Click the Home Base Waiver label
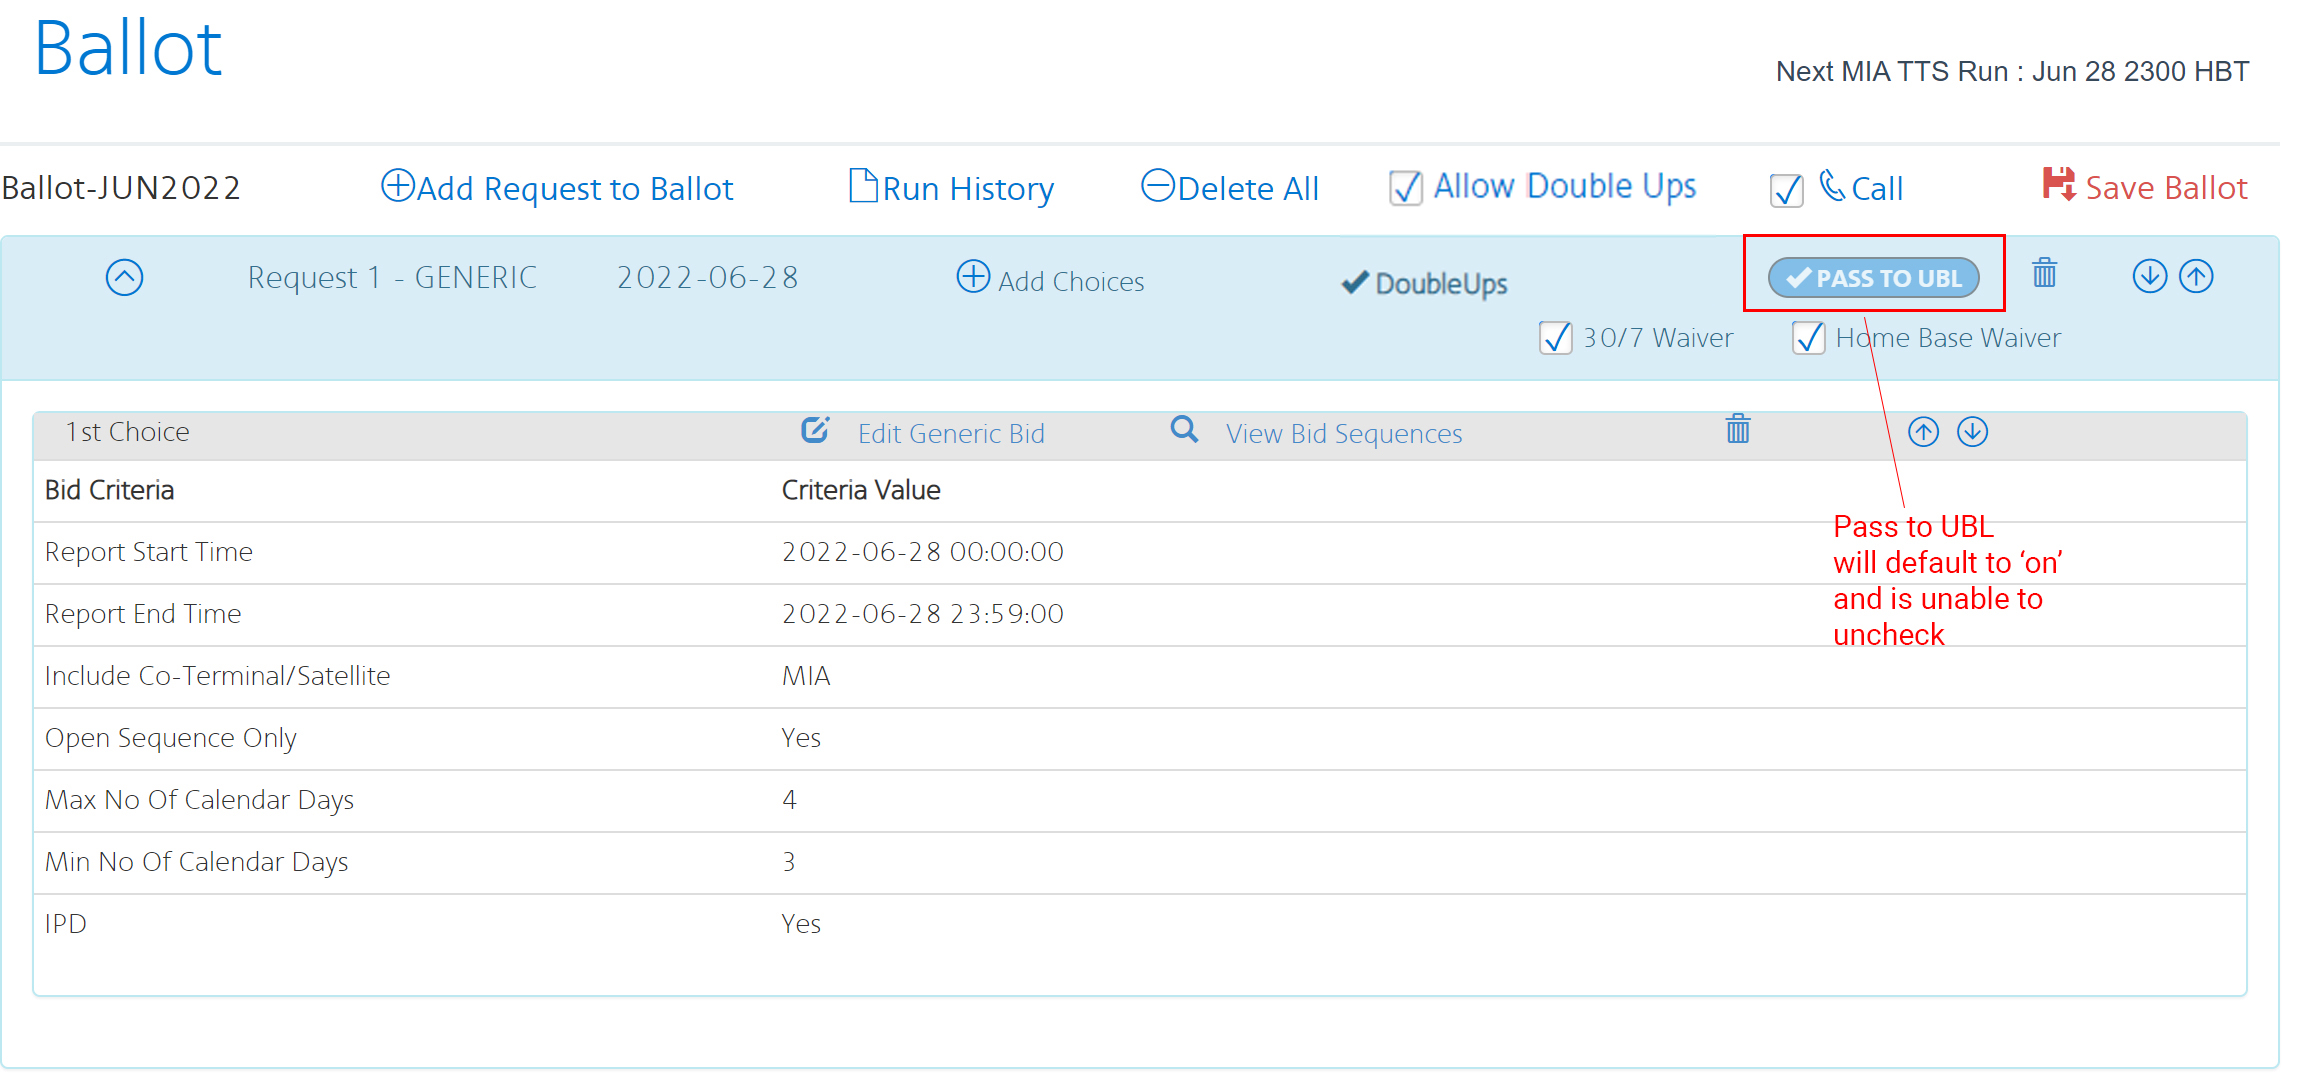The width and height of the screenshot is (2304, 1086). pyautogui.click(x=1948, y=338)
